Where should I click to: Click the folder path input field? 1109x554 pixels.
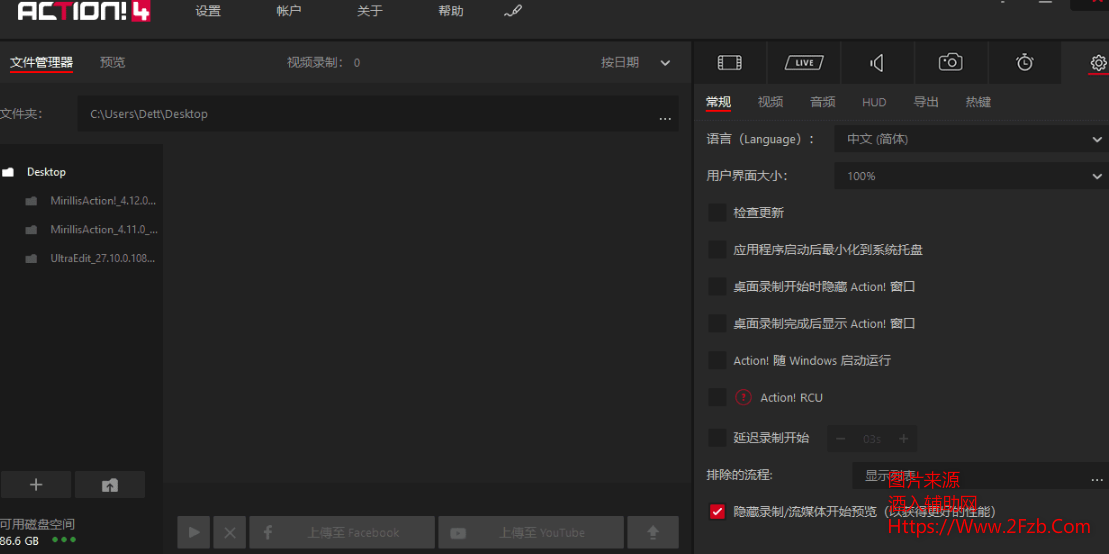pyautogui.click(x=378, y=114)
